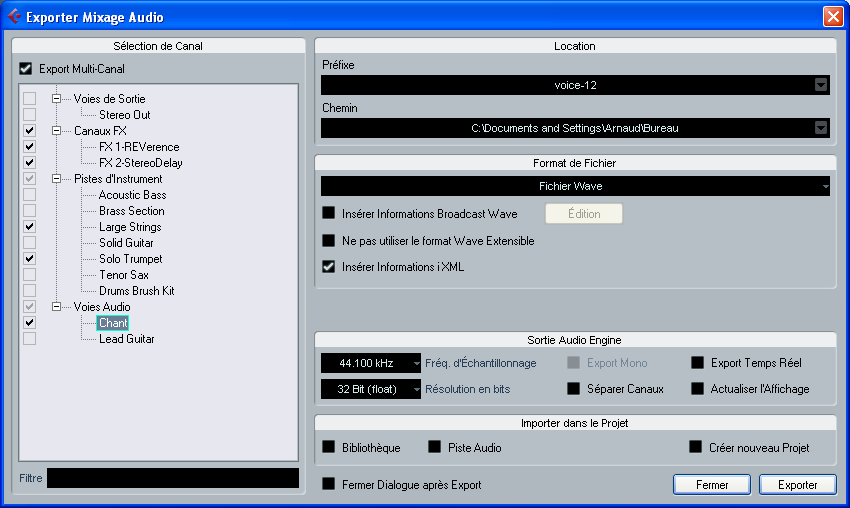Viewport: 850px width, 508px height.
Task: Select the Pistes d'Instrument group label
Action: pos(118,179)
